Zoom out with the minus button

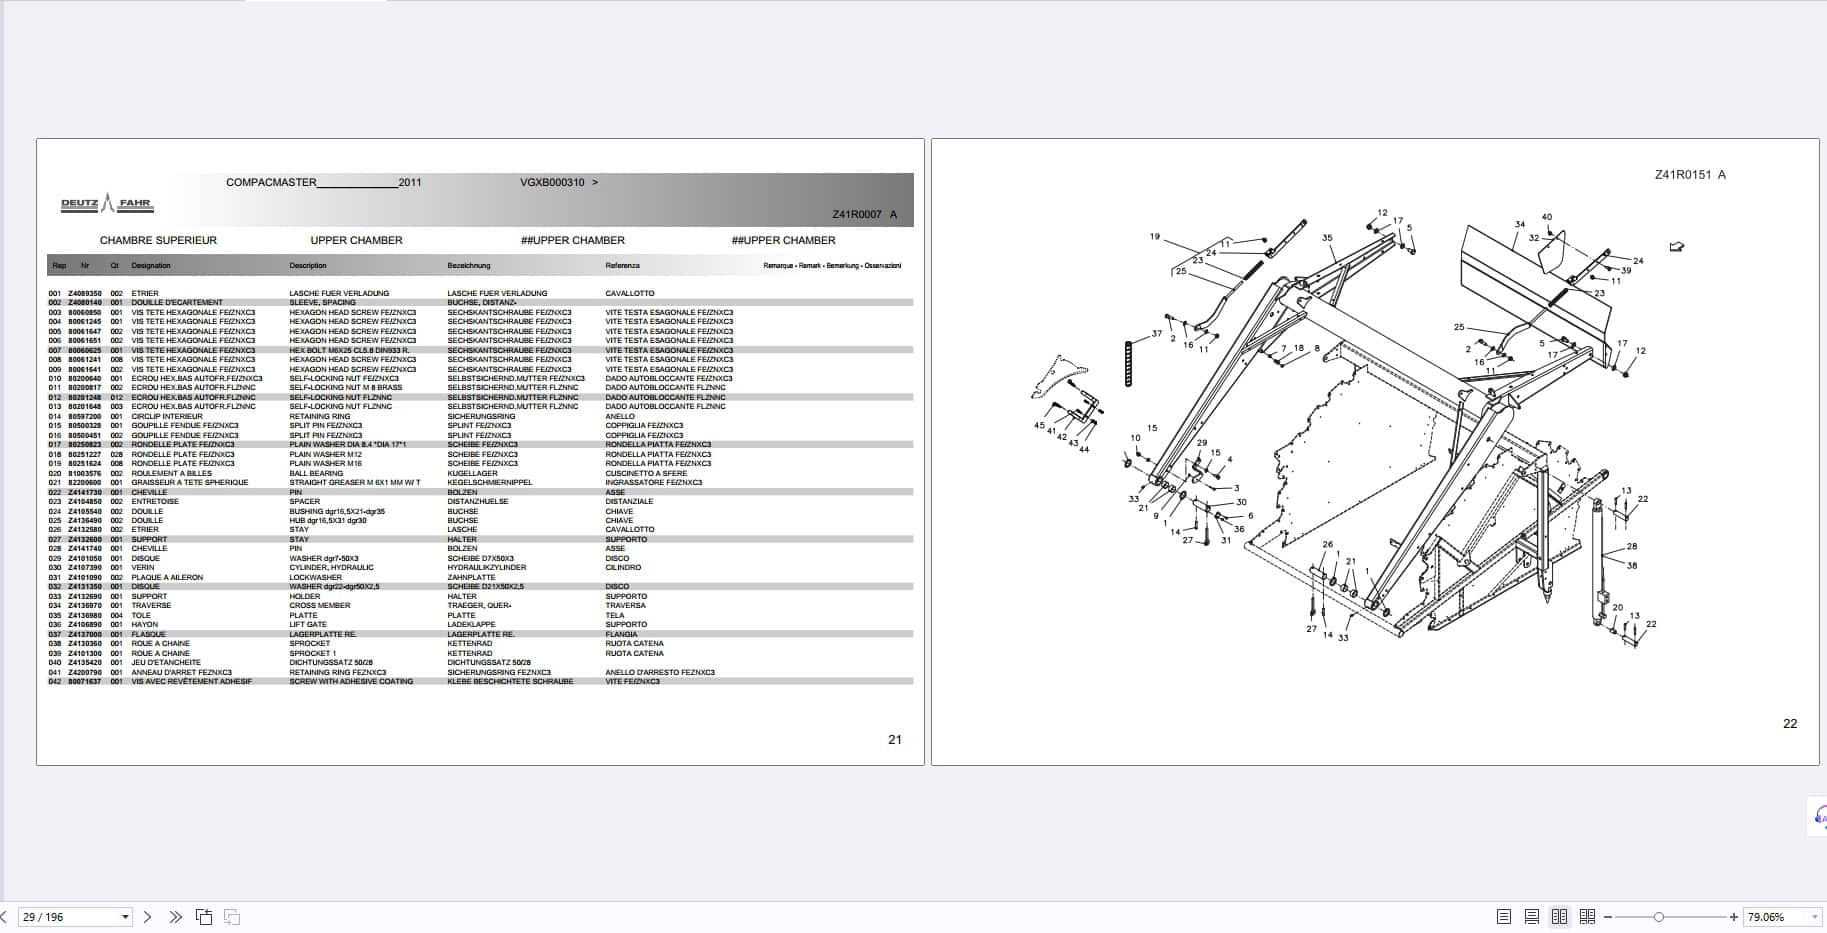click(1608, 917)
